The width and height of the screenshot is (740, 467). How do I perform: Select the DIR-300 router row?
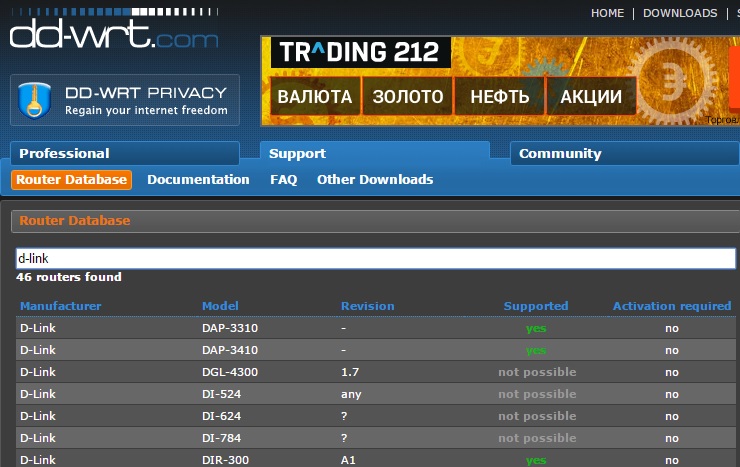[376, 459]
